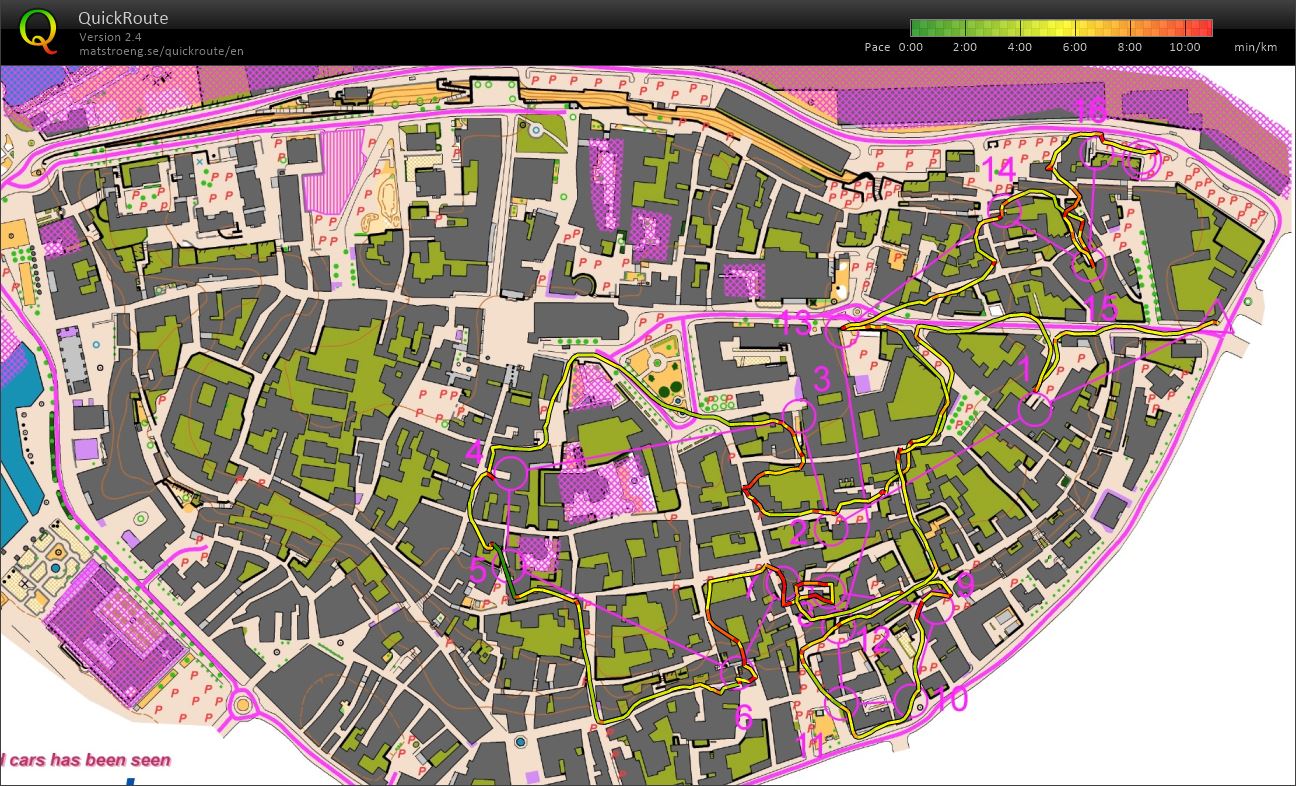Click control number 11 on map
The height and width of the screenshot is (786, 1296).
(x=811, y=745)
